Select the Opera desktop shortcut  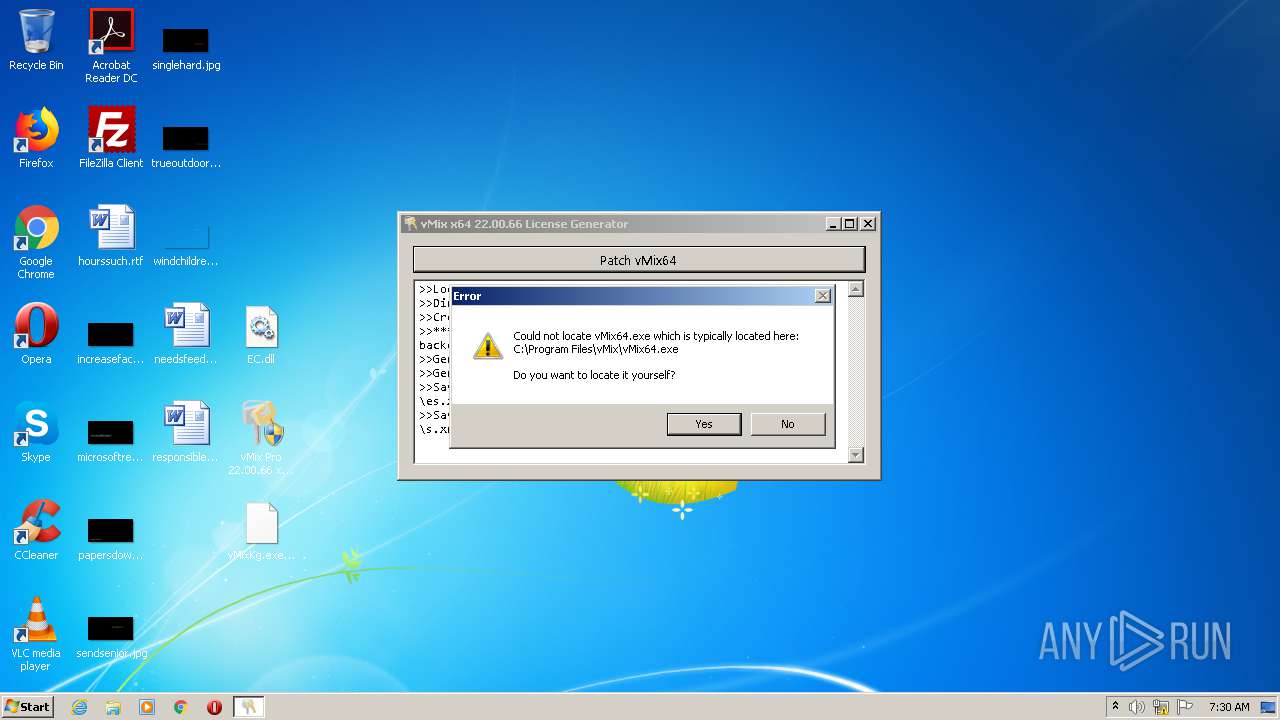[x=36, y=334]
